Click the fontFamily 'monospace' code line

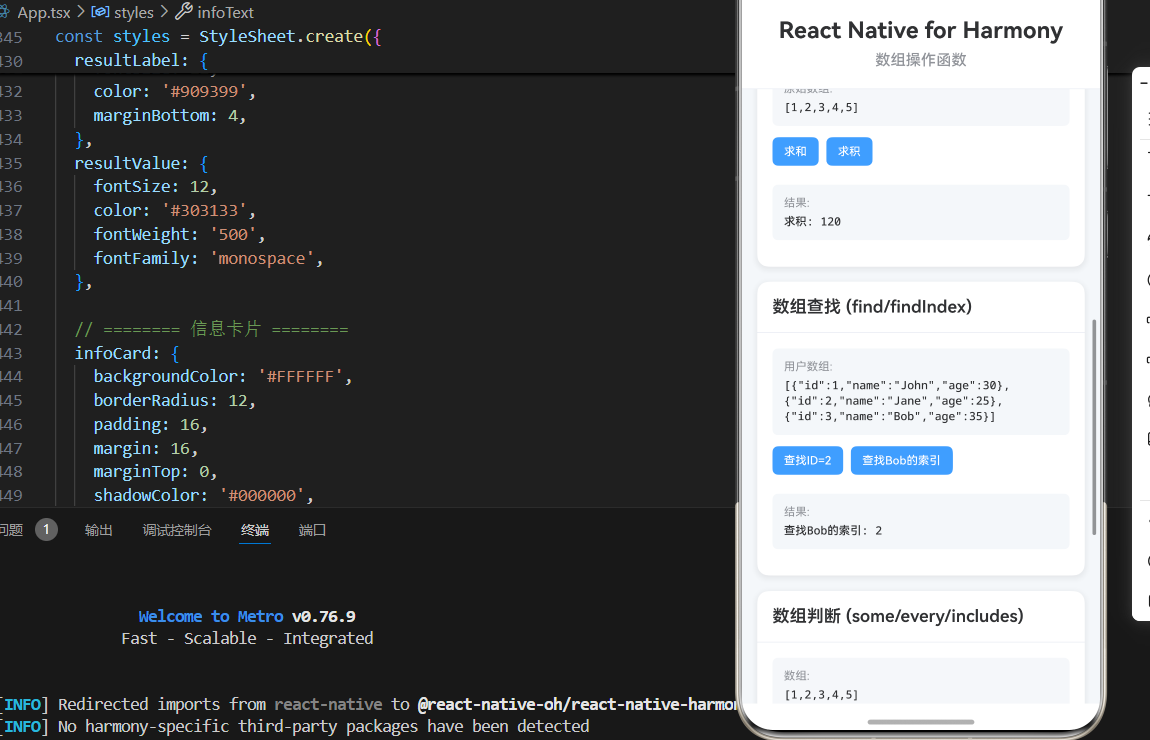pyautogui.click(x=208, y=258)
